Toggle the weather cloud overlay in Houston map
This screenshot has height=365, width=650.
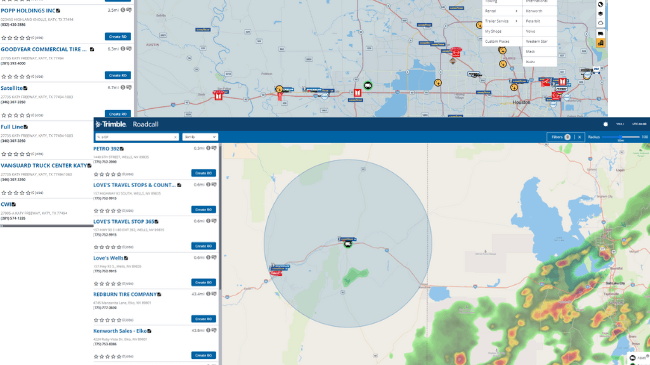click(x=600, y=23)
